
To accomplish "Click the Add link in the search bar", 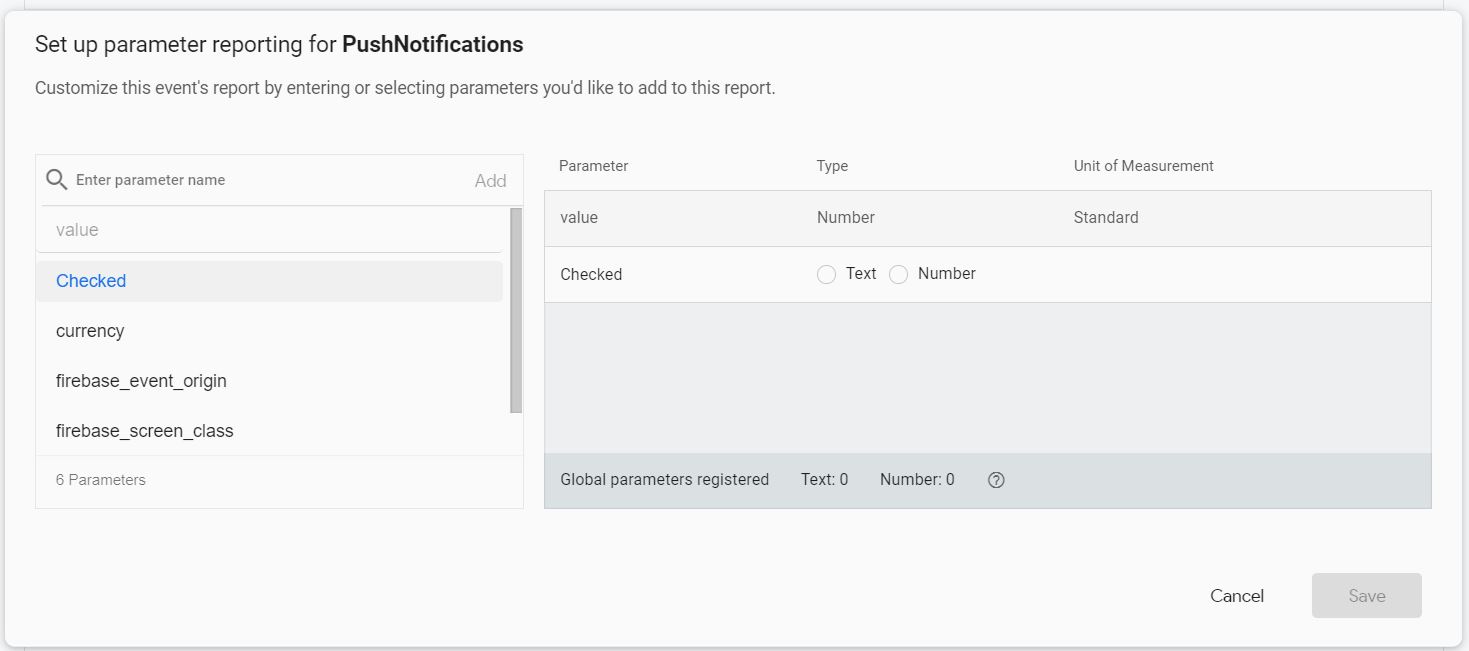I will tap(490, 180).
